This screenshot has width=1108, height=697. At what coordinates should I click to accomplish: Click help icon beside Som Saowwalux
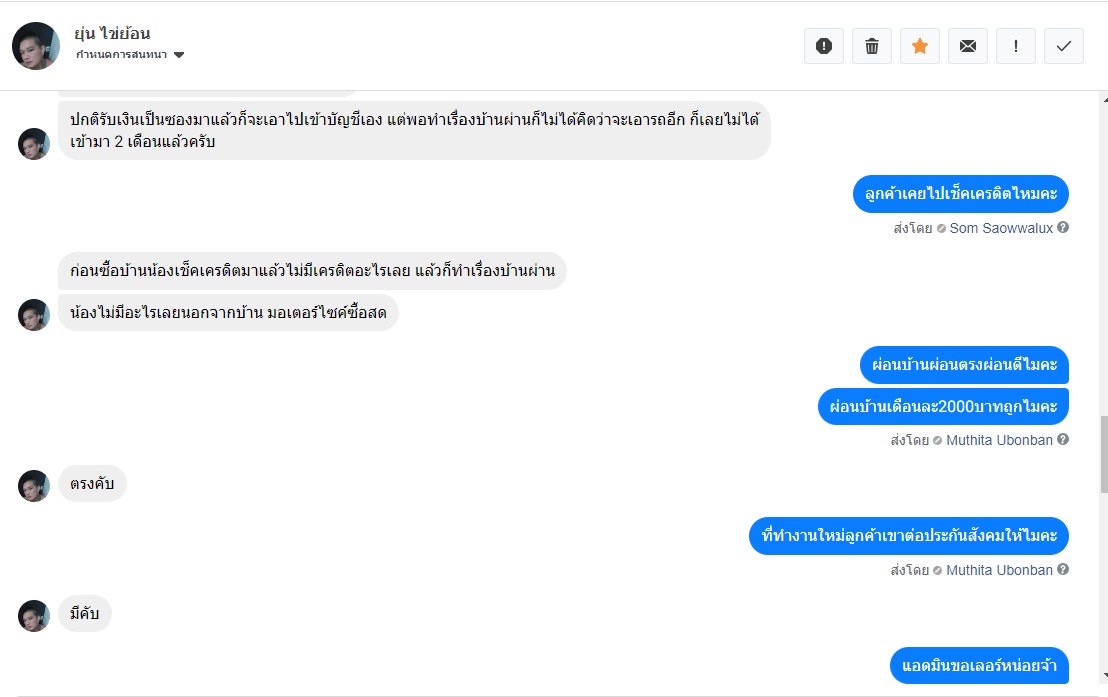point(1063,227)
